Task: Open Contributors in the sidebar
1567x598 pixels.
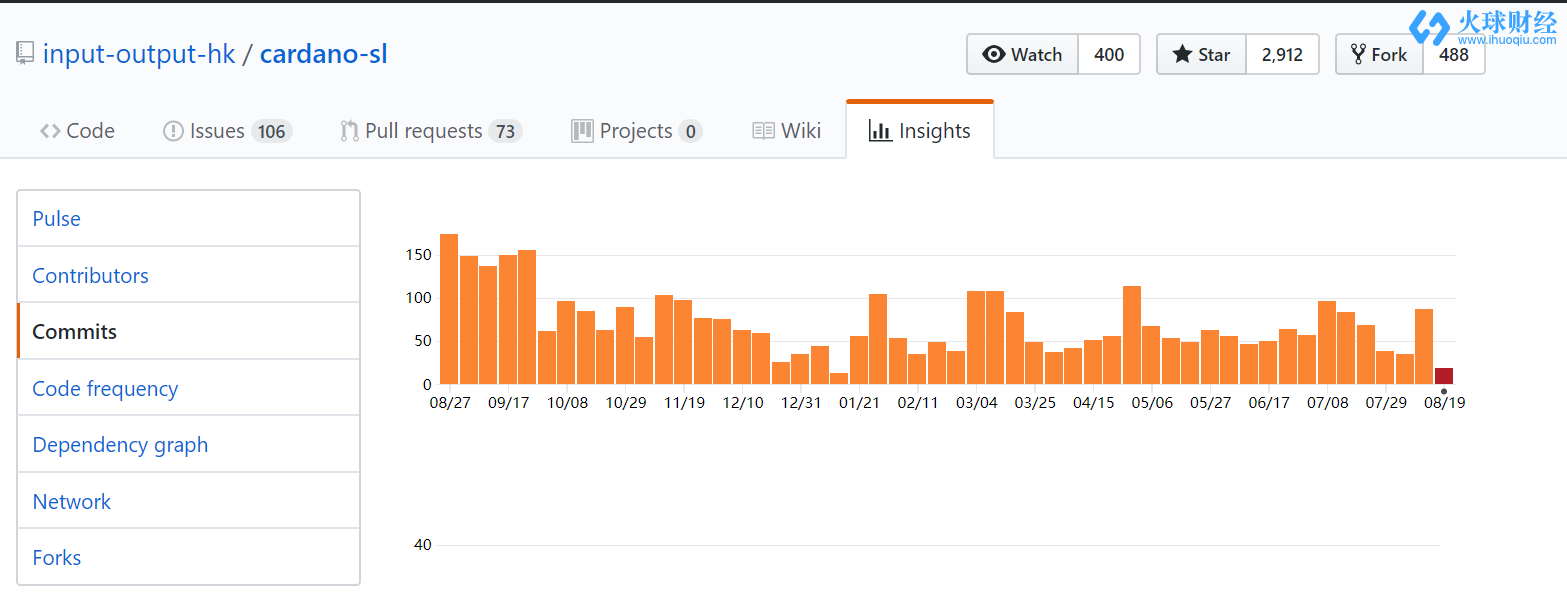Action: point(188,275)
